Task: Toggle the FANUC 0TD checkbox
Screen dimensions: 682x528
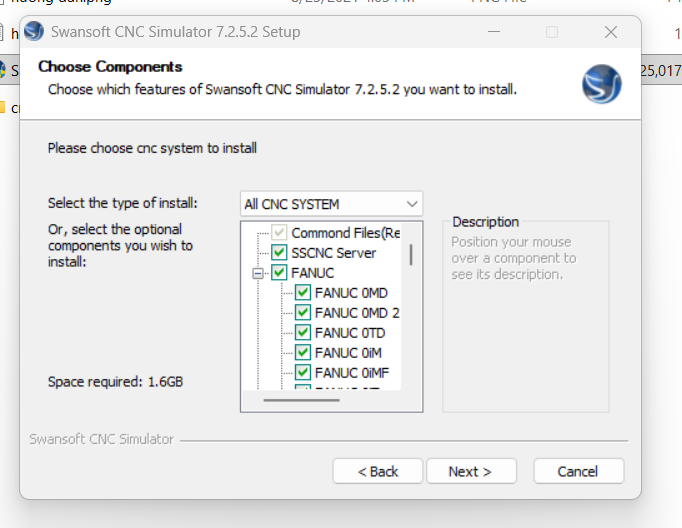Action: 303,333
